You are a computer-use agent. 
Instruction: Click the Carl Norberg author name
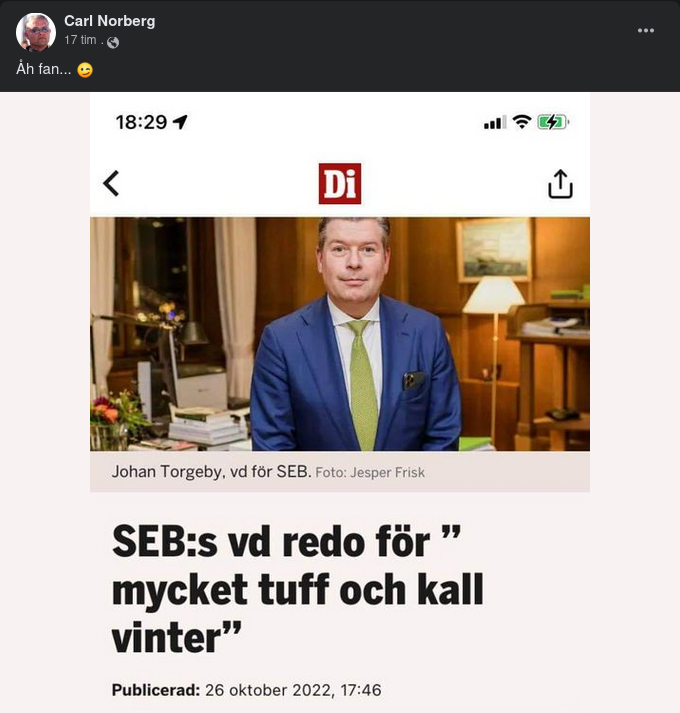(109, 21)
